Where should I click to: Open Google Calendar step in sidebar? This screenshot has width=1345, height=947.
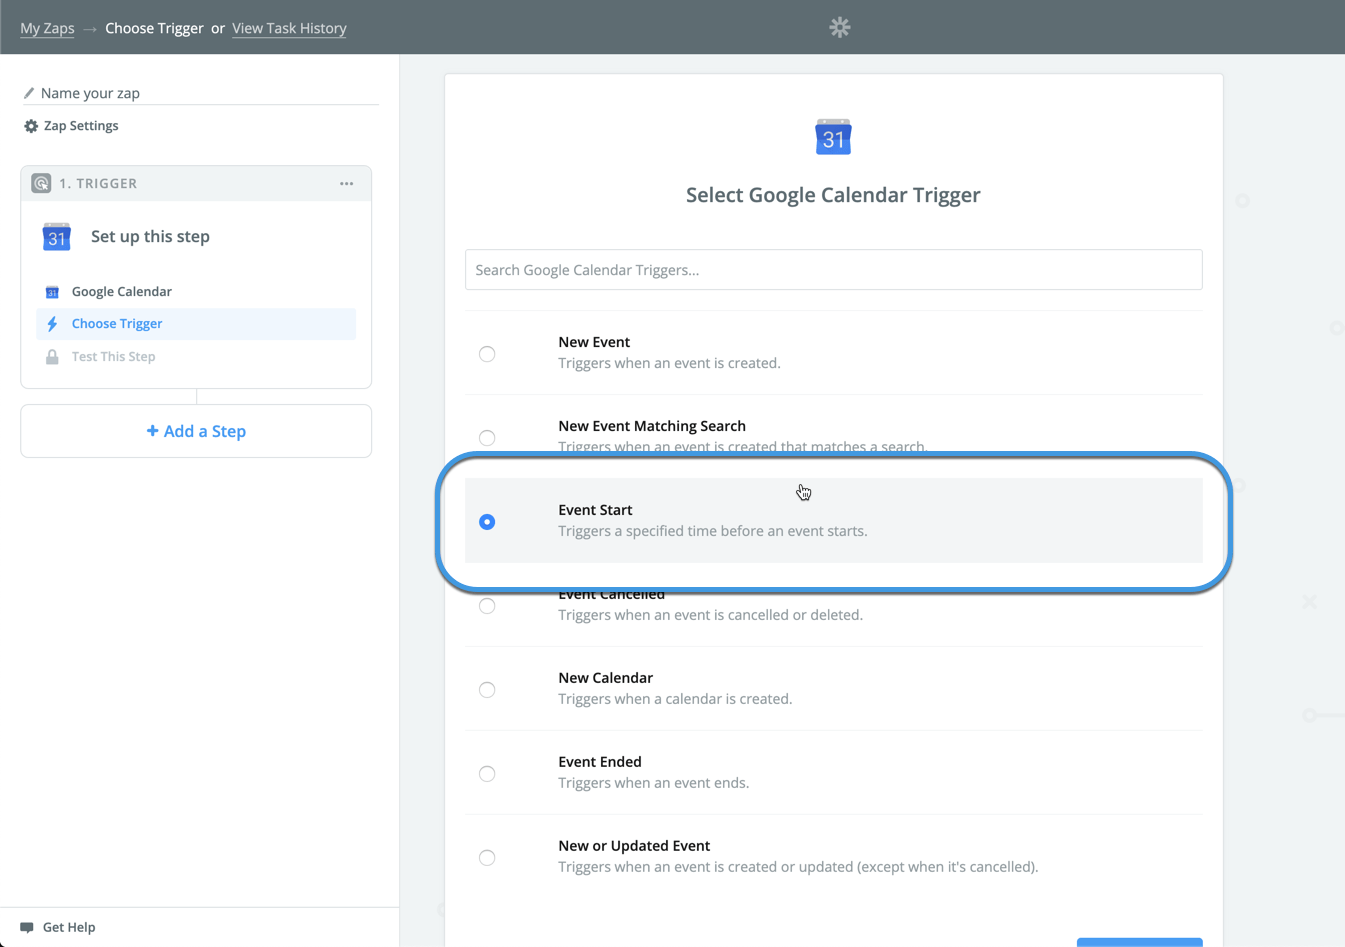tap(121, 292)
